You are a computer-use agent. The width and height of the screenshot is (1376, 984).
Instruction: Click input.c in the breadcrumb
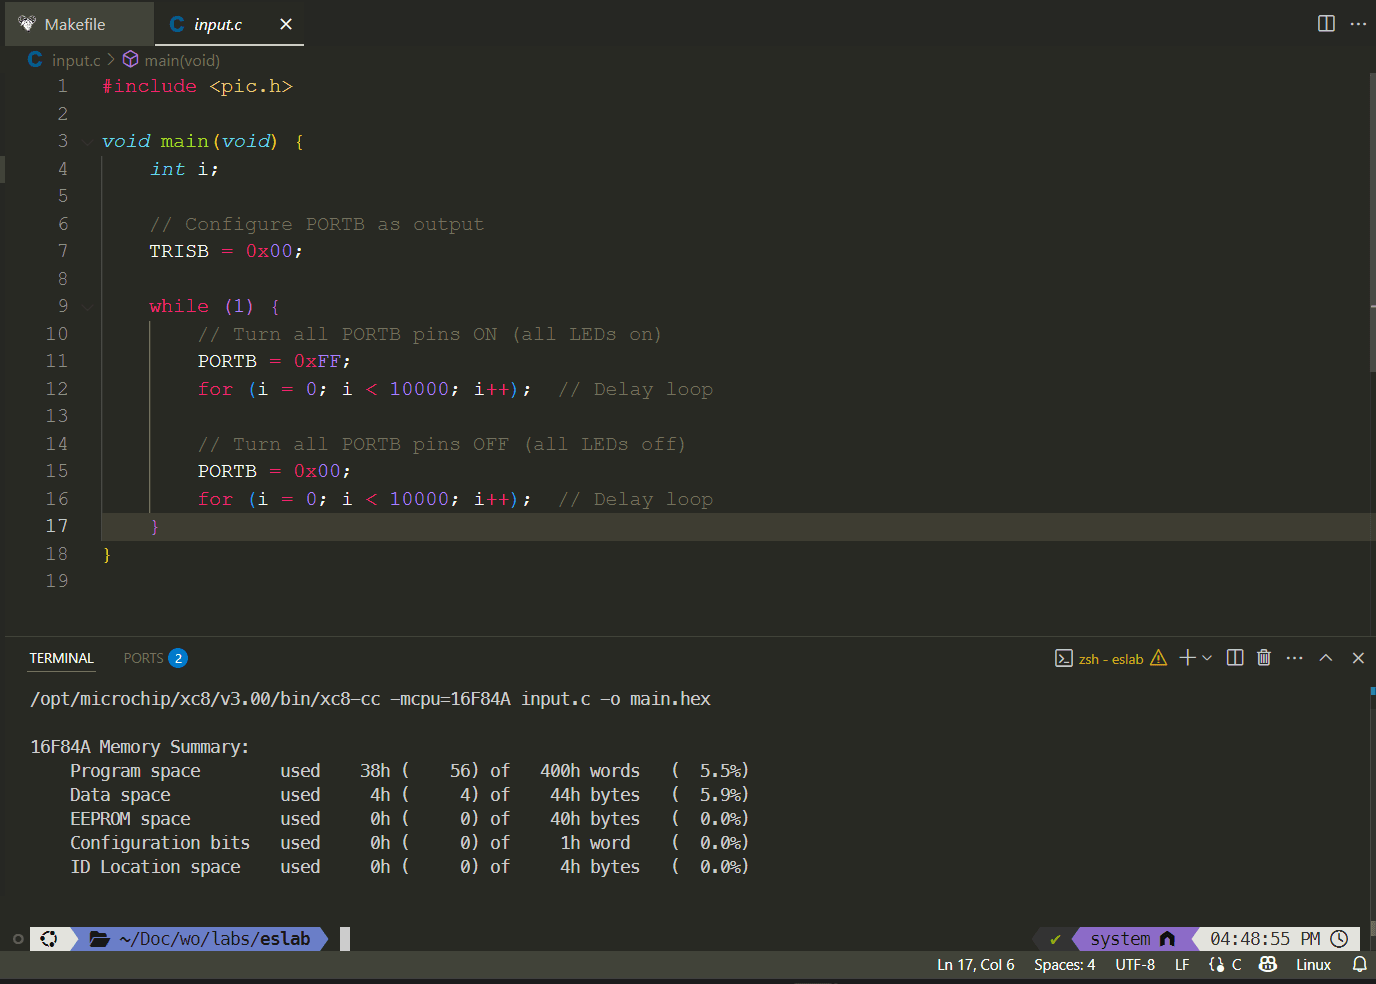coord(76,60)
